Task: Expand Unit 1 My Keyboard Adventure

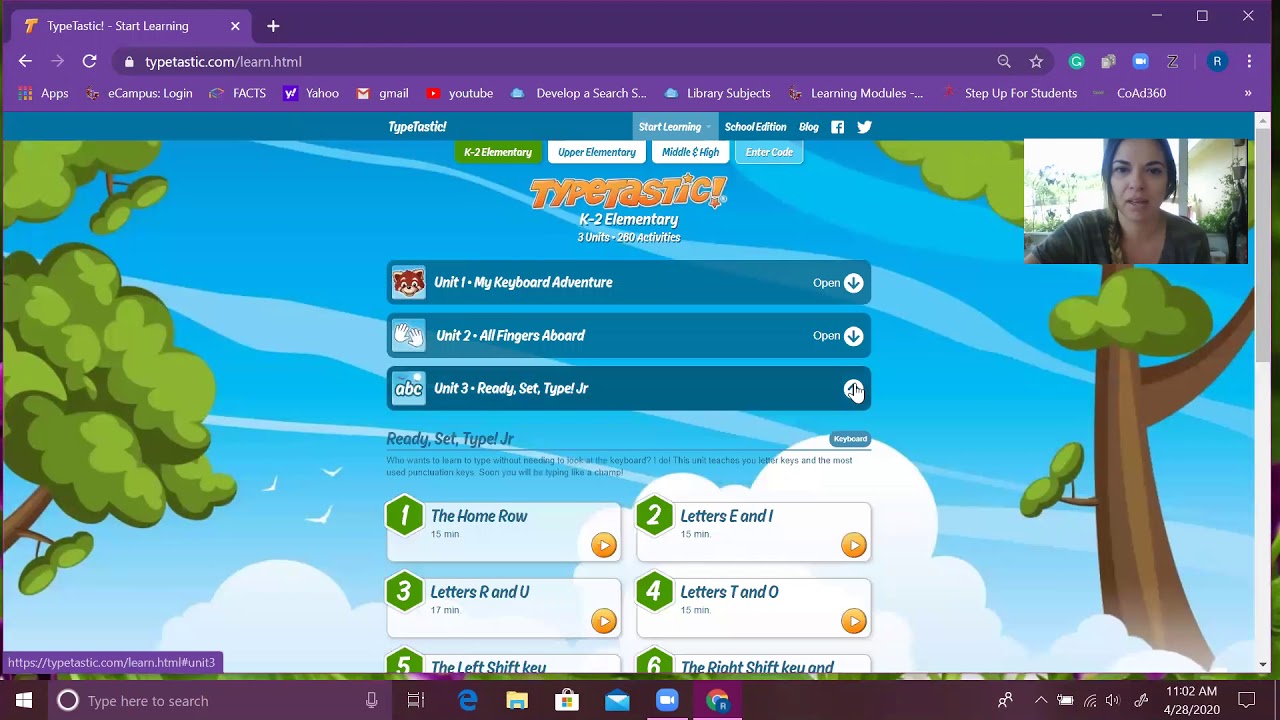Action: click(x=853, y=283)
